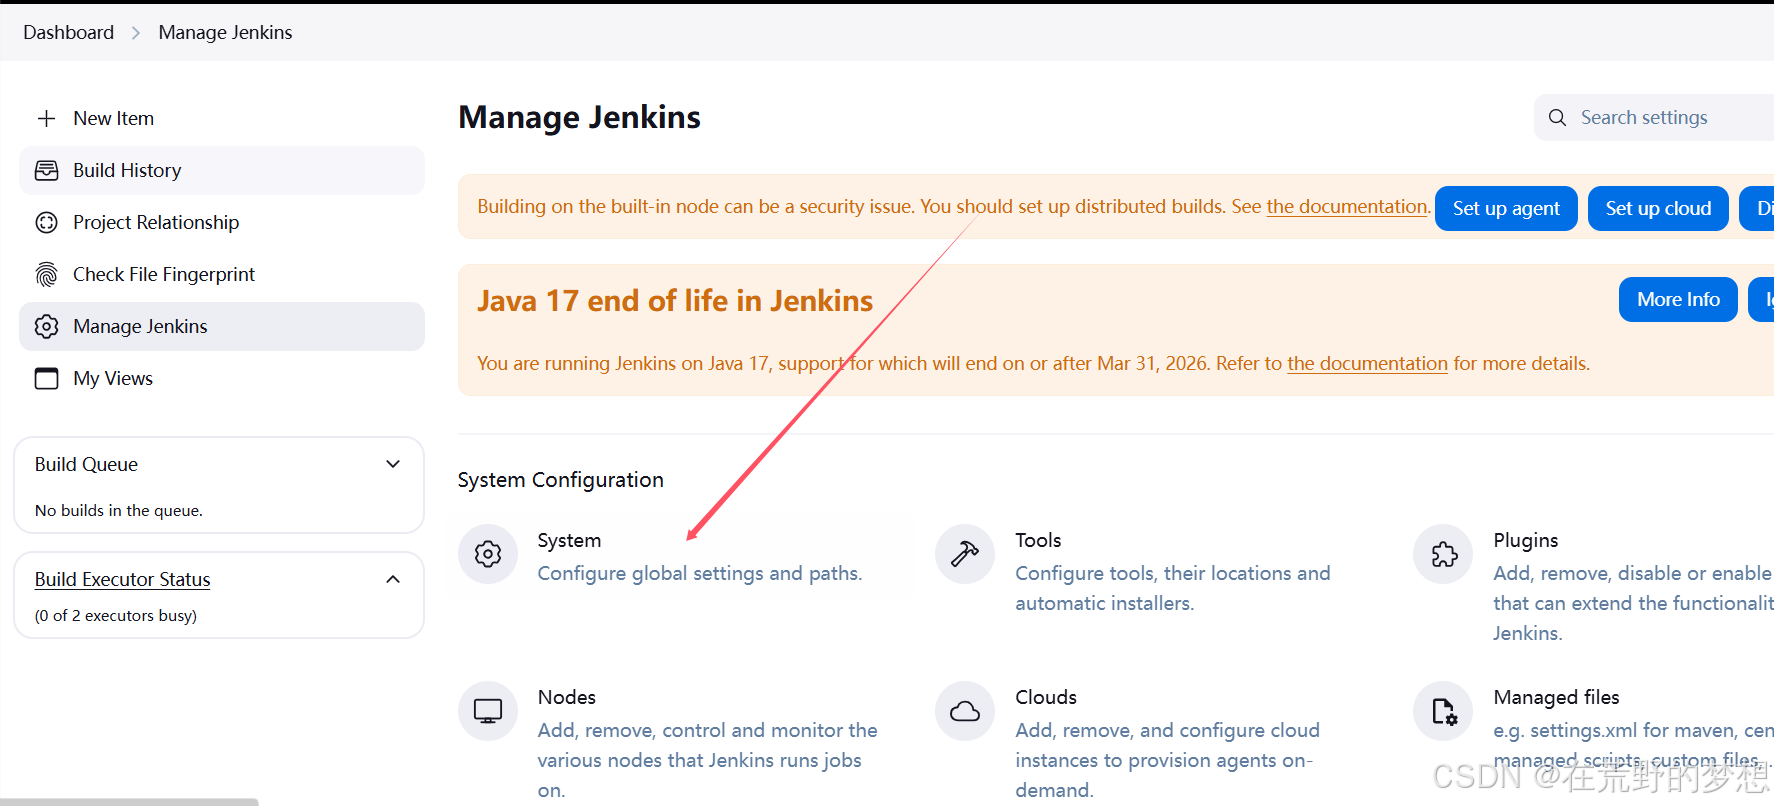Click the 'System Configuration' section heading
This screenshot has width=1774, height=806.
560,480
